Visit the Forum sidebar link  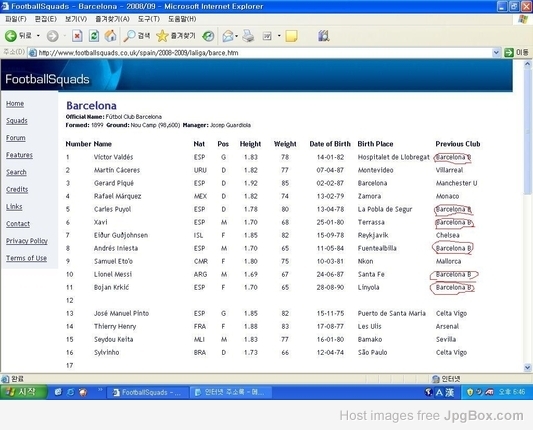[16, 138]
